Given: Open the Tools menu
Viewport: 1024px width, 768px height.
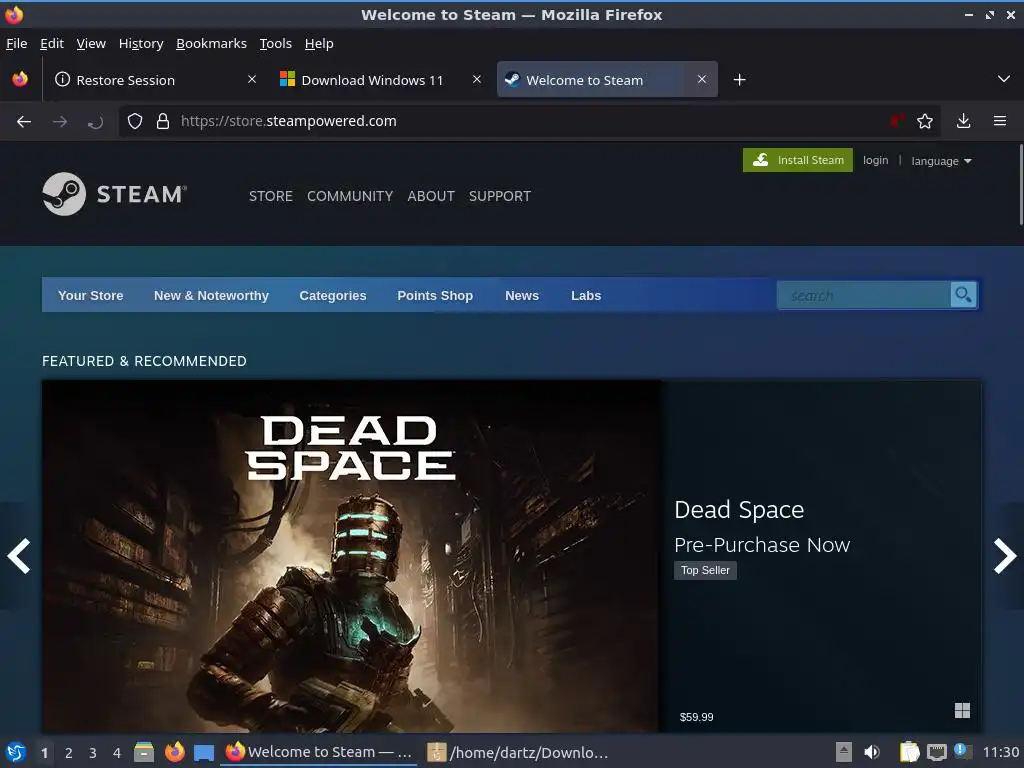Looking at the screenshot, I should pyautogui.click(x=276, y=43).
